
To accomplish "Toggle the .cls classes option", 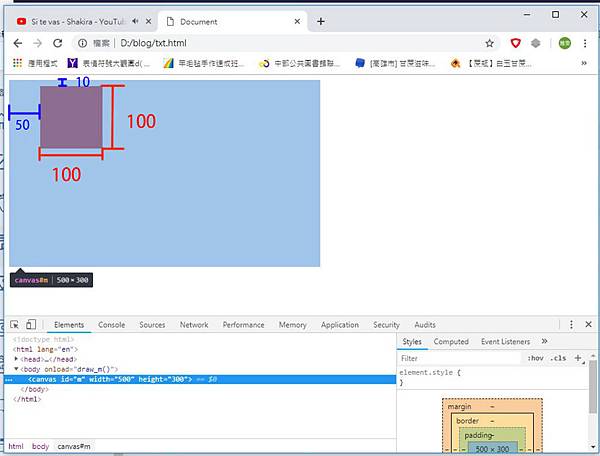I will click(558, 358).
